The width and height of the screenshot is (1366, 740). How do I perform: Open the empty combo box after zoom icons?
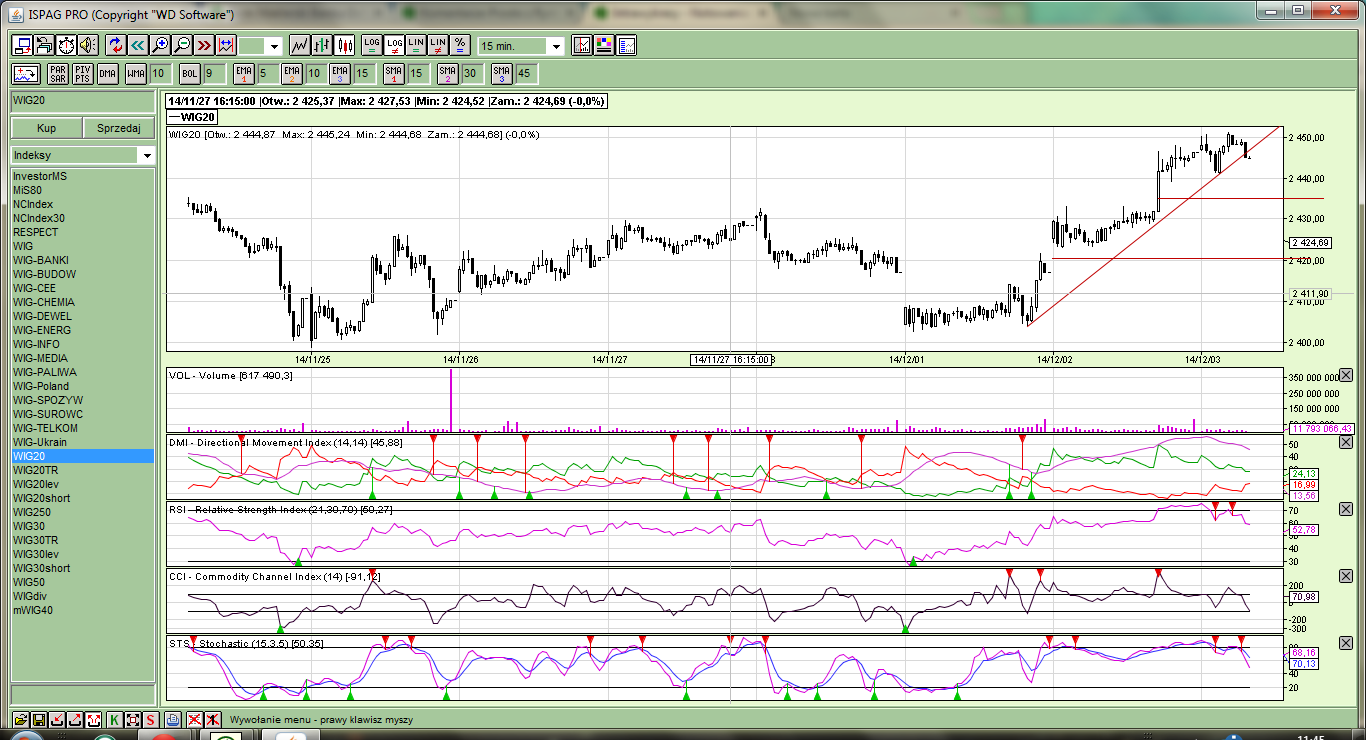pos(273,46)
